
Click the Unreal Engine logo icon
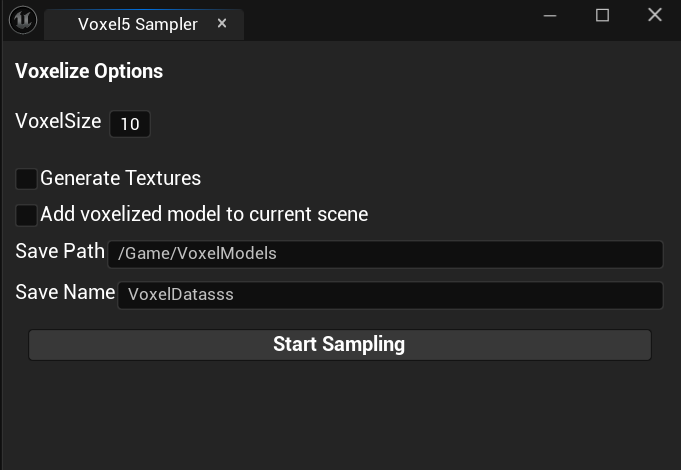tap(23, 20)
